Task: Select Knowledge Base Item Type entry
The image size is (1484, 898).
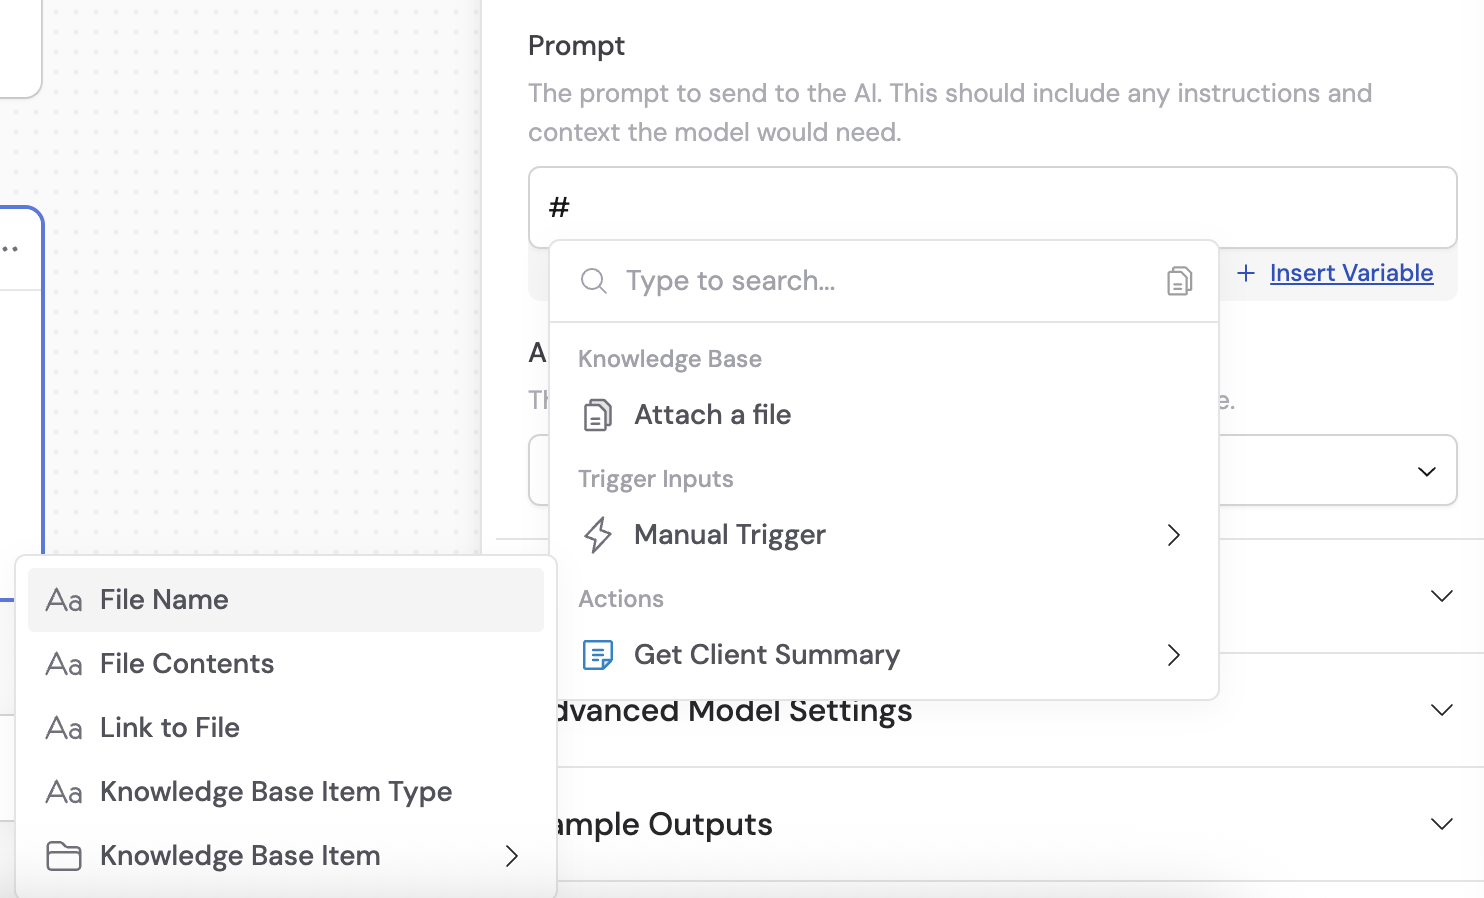Action: tap(275, 791)
